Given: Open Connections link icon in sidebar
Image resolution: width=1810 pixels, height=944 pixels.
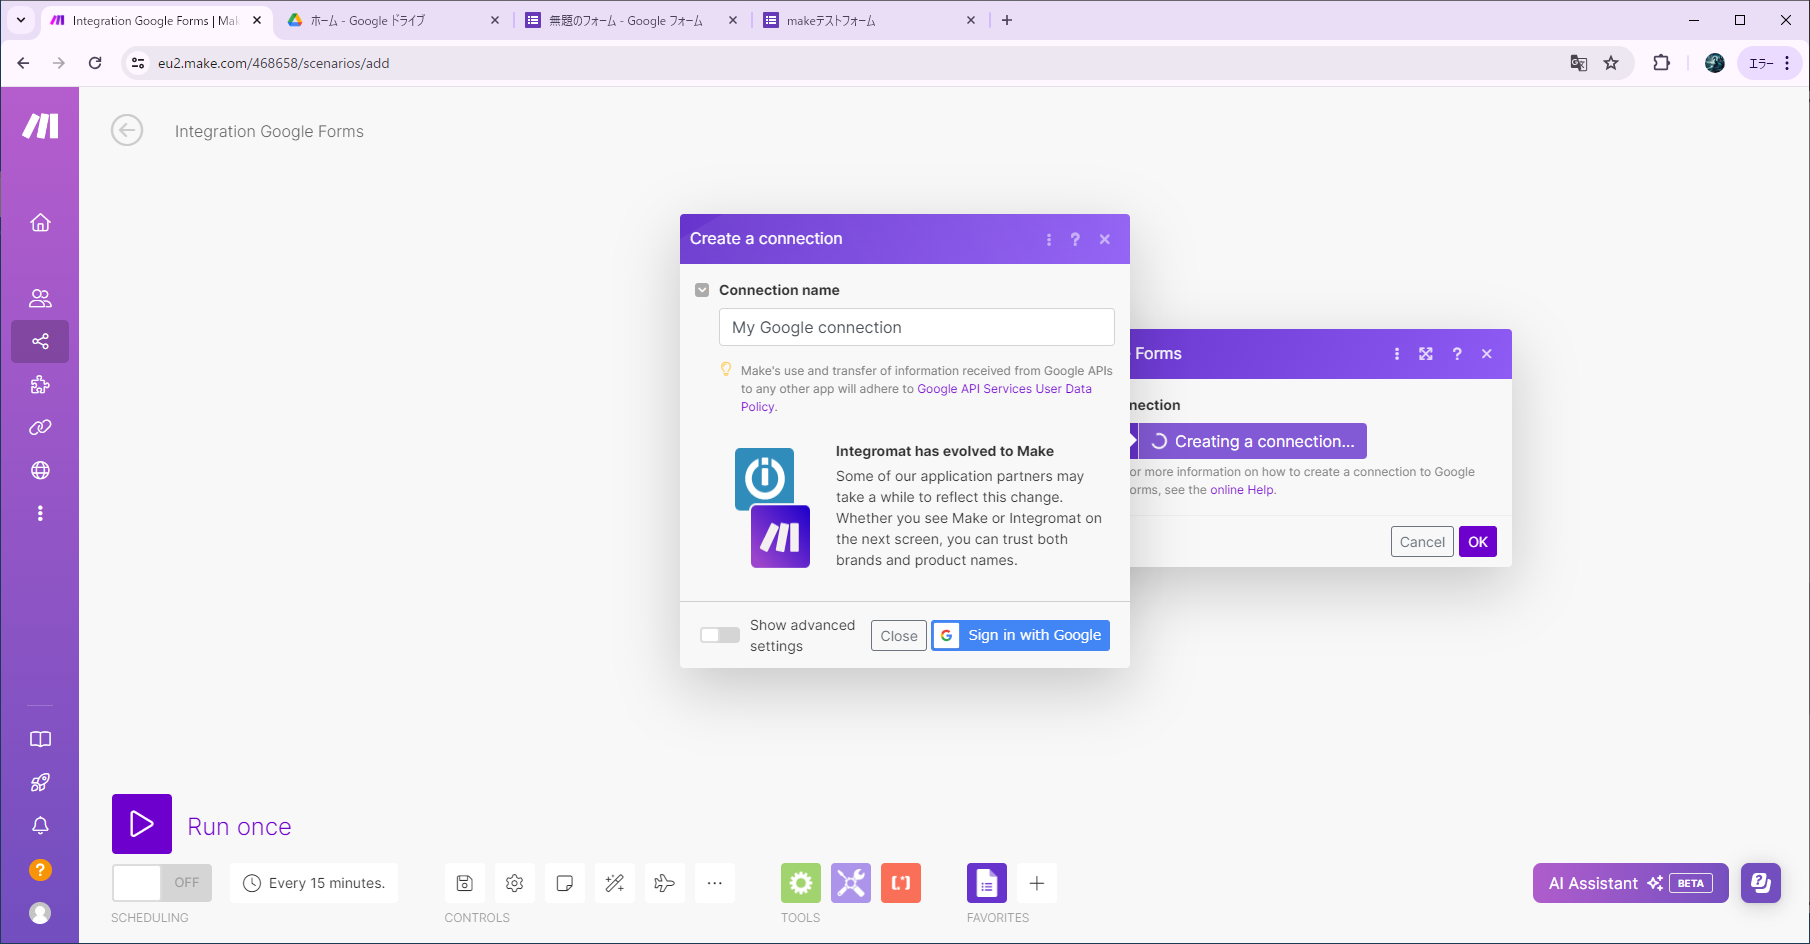Looking at the screenshot, I should [x=40, y=427].
